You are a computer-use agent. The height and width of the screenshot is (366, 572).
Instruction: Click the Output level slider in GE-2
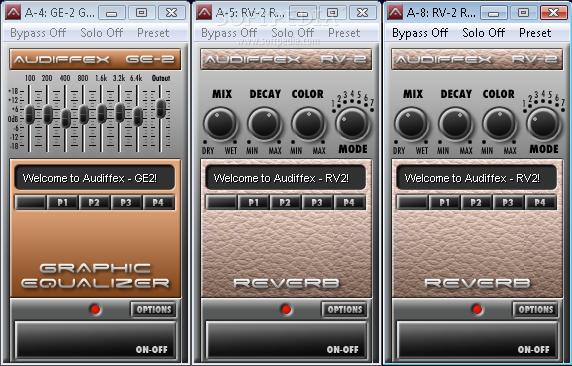click(161, 108)
